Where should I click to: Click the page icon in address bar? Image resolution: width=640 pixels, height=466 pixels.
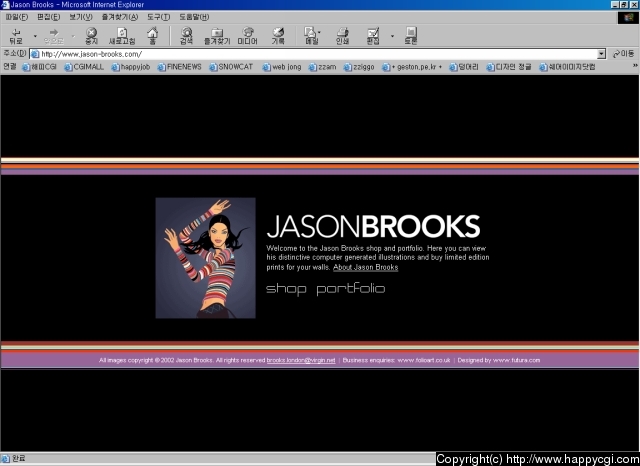coord(36,54)
